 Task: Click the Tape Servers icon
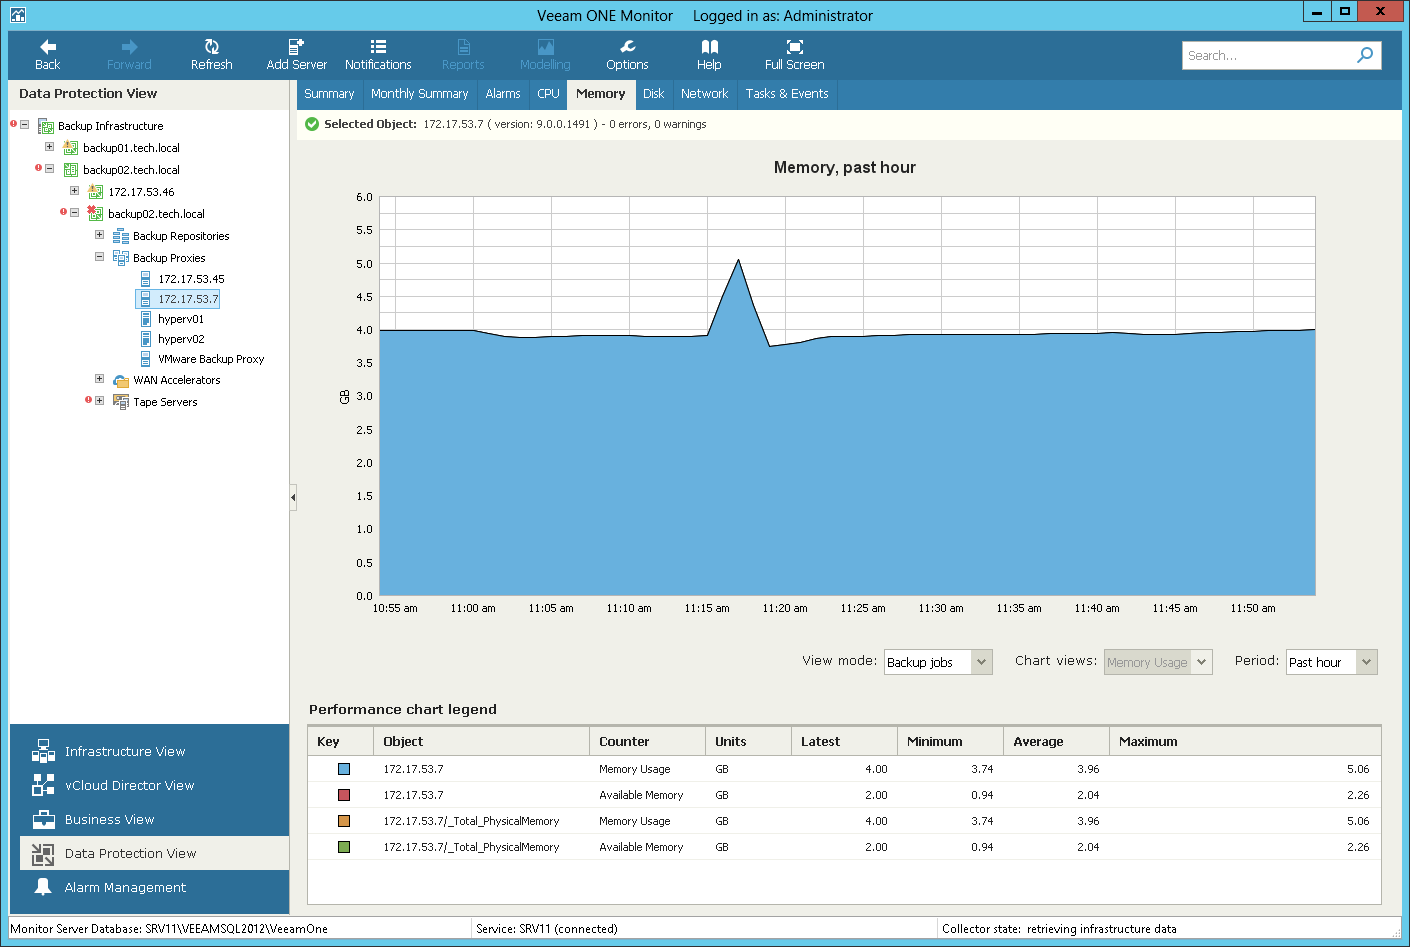point(121,402)
